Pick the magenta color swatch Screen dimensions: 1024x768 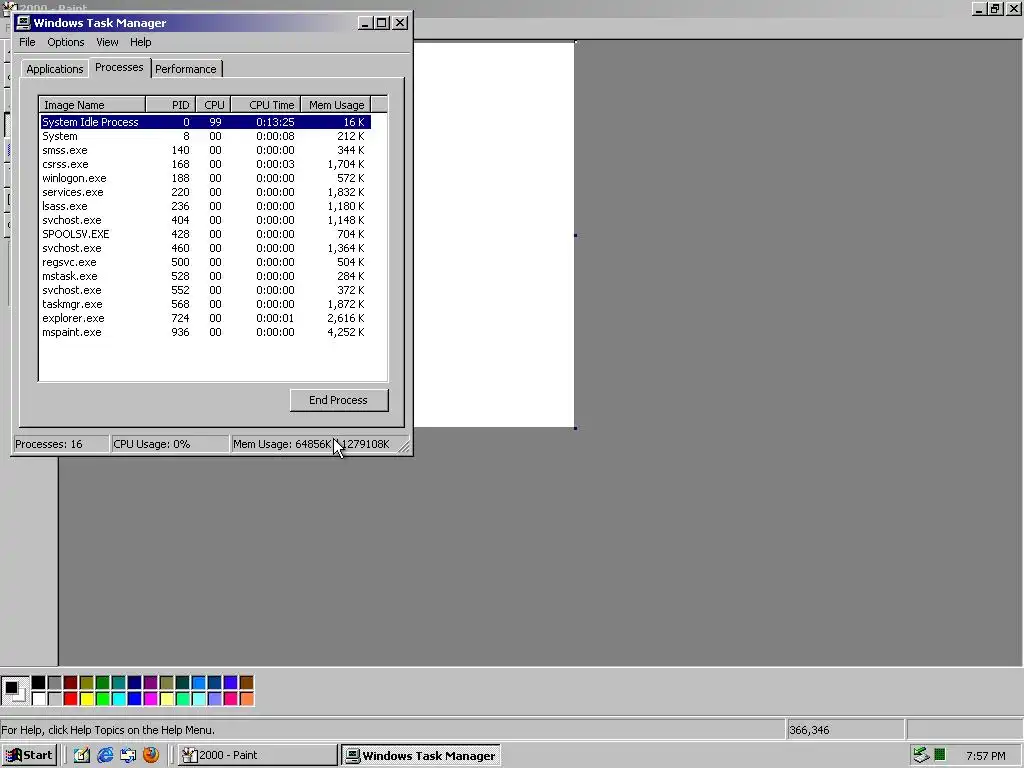coord(150,699)
